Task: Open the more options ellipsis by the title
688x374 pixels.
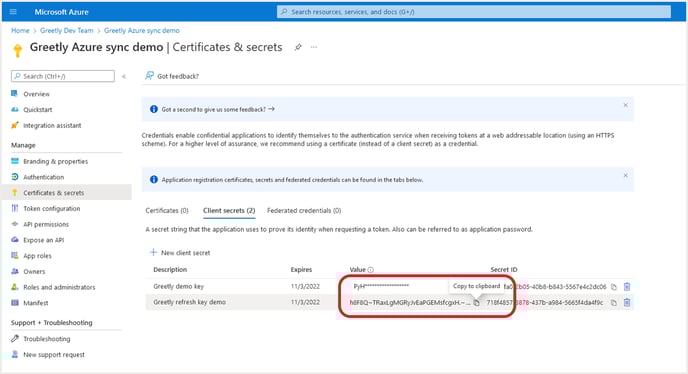Action: [314, 47]
